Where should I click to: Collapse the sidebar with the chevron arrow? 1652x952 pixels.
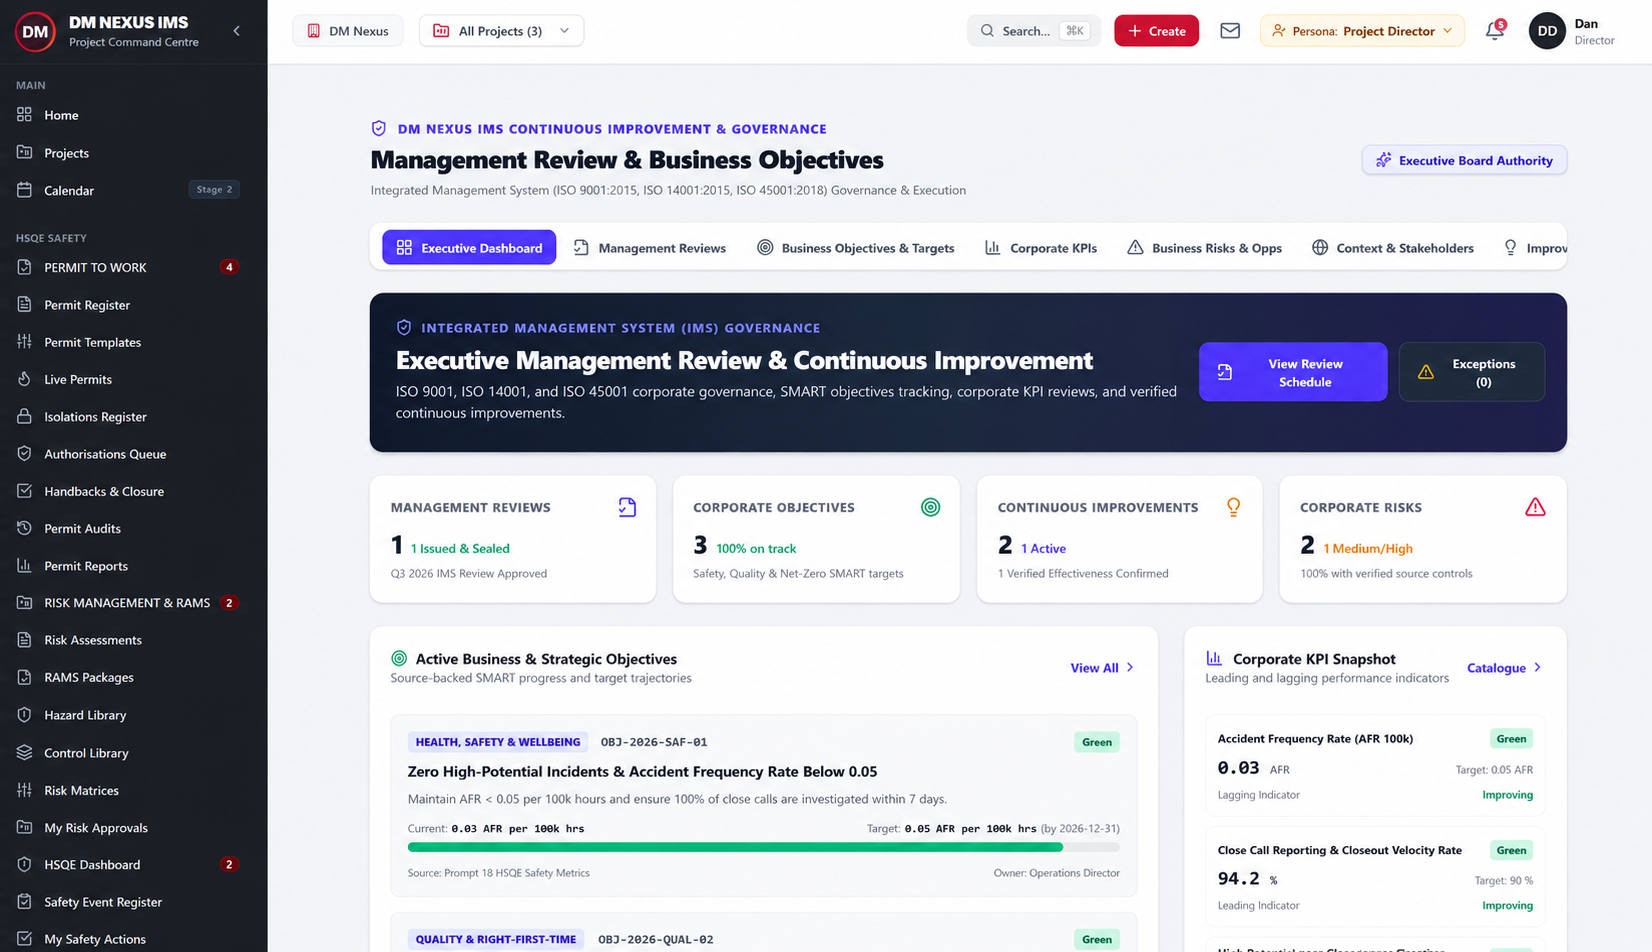(236, 31)
